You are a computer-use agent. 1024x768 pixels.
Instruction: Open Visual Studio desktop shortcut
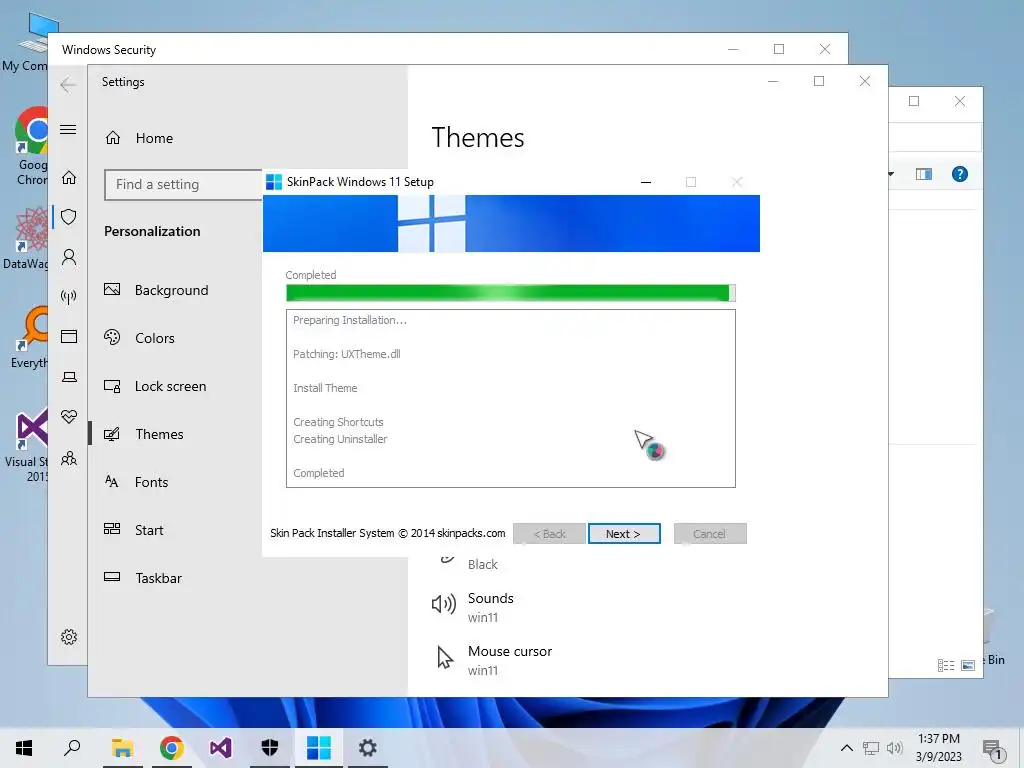(x=29, y=445)
